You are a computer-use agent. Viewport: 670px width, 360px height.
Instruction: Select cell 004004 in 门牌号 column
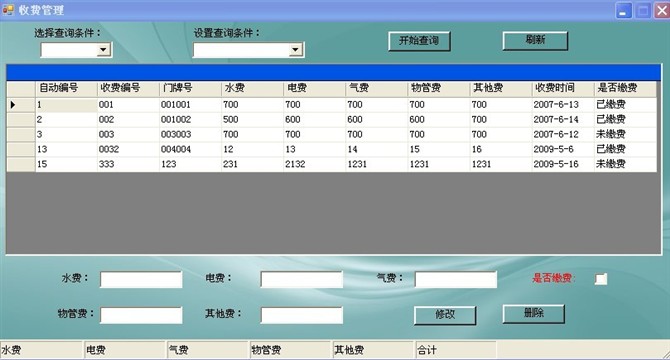point(190,149)
